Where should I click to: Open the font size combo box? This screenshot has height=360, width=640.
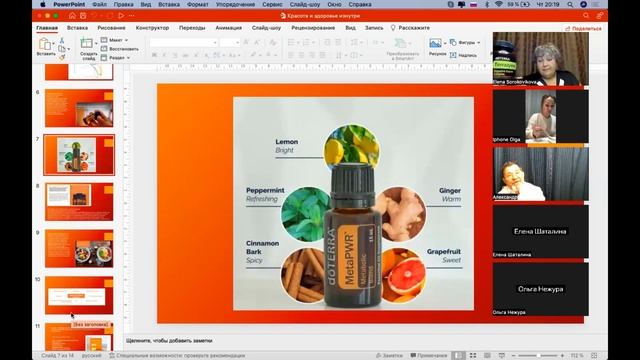pos(229,42)
